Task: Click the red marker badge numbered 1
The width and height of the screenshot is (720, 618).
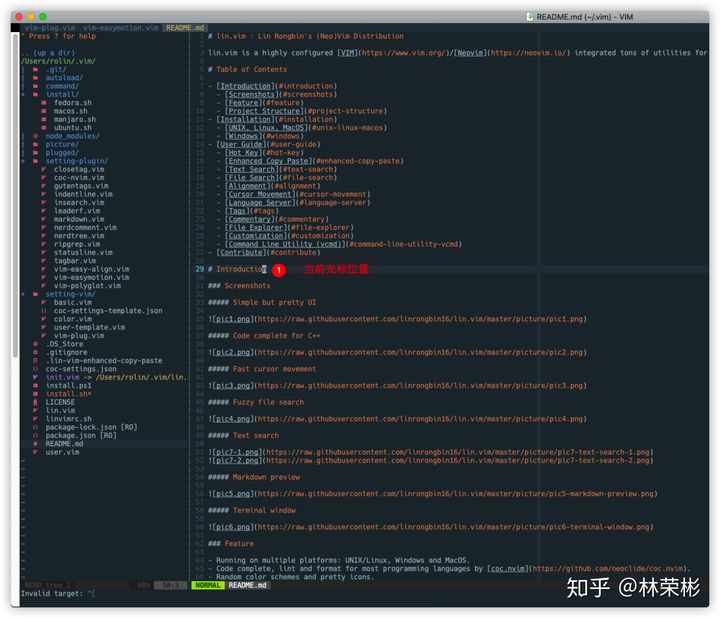Action: click(279, 270)
